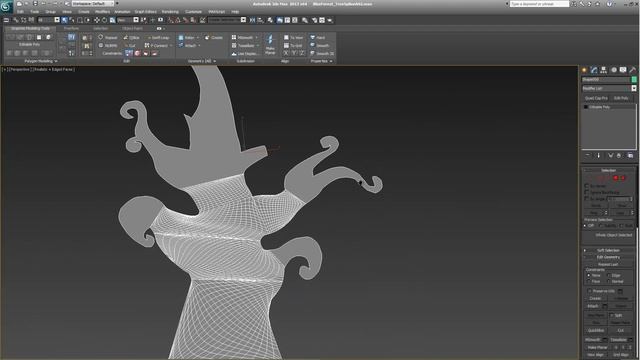Click the QuickSlice button in panel
This screenshot has width=640, height=360.
(x=596, y=330)
